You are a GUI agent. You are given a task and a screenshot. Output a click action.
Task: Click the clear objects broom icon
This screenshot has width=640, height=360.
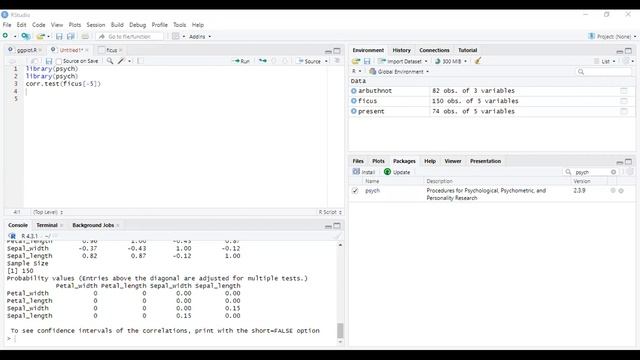[x=477, y=61]
